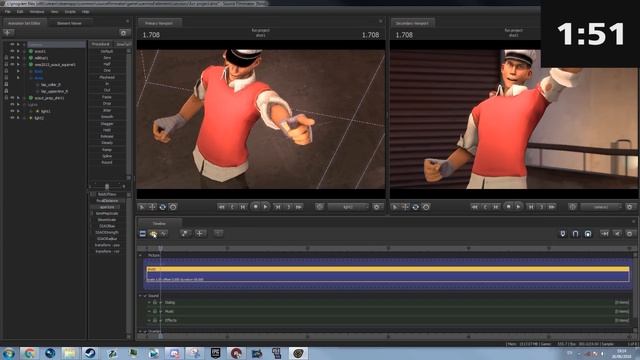Choose screen manipulator in Primary Viewport
The width and height of the screenshot is (640, 360).
[173, 207]
